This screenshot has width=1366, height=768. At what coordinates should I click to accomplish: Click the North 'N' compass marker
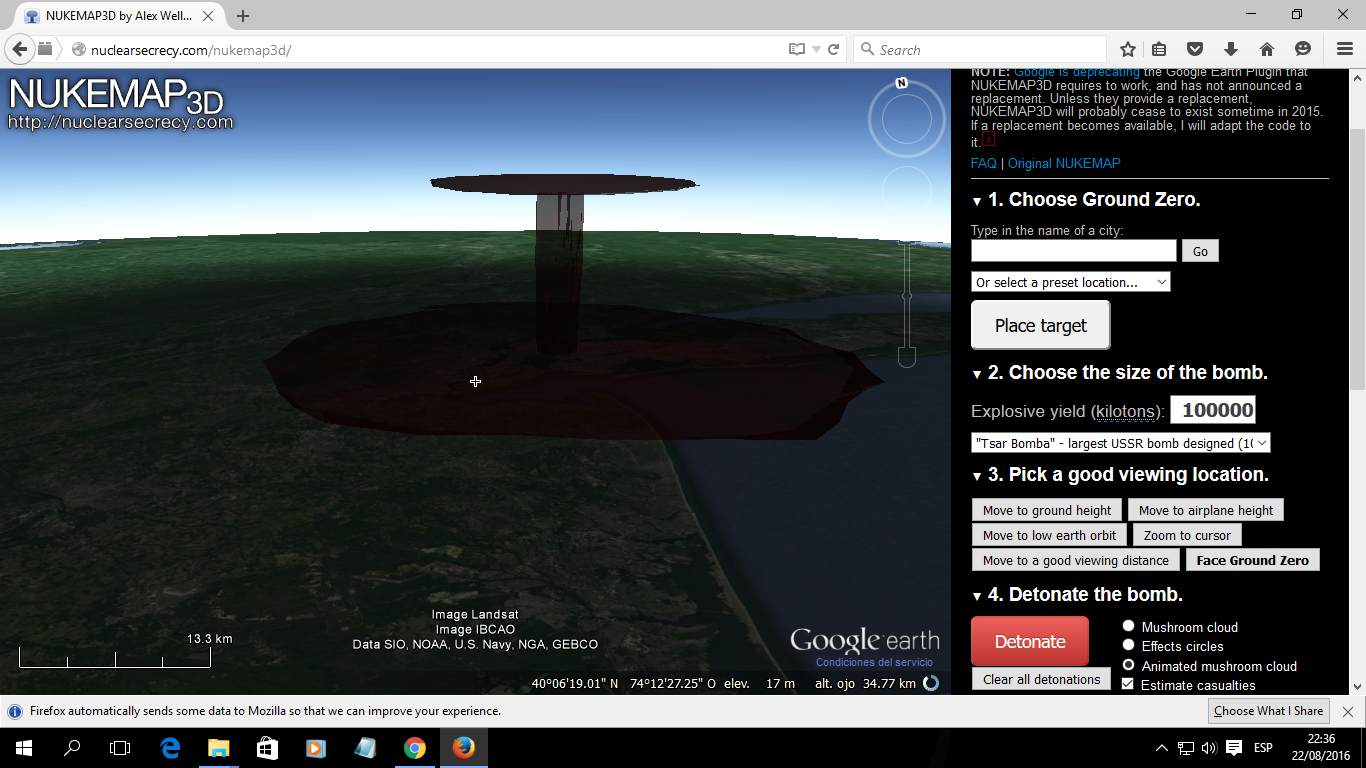[x=901, y=83]
